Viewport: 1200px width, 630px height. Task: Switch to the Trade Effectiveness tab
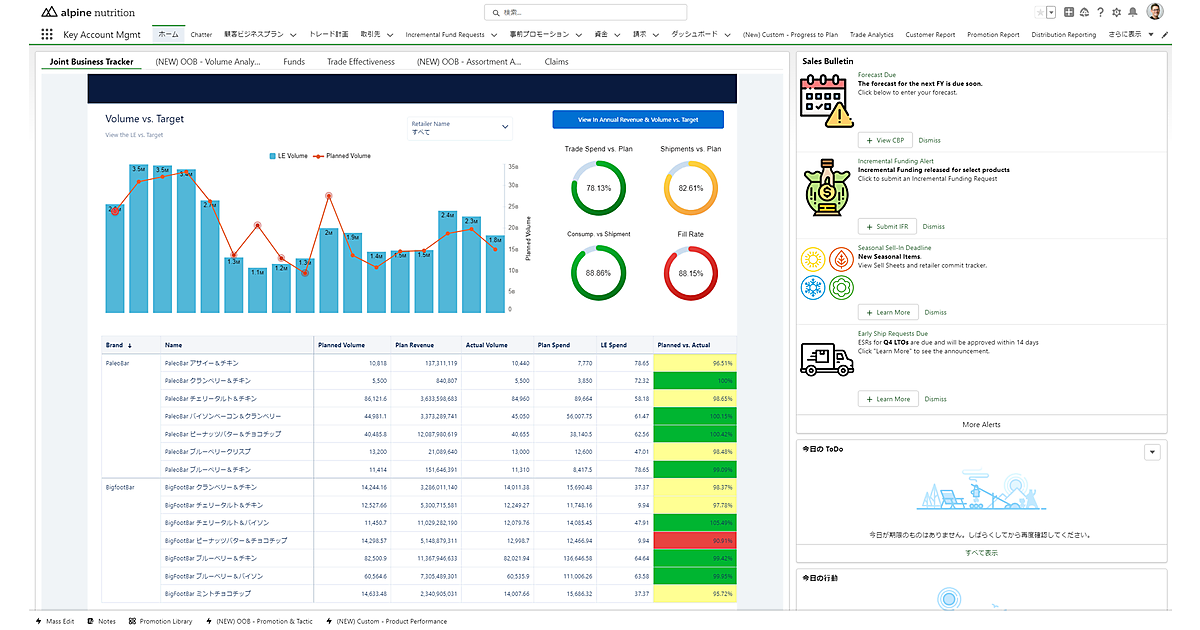coord(360,62)
